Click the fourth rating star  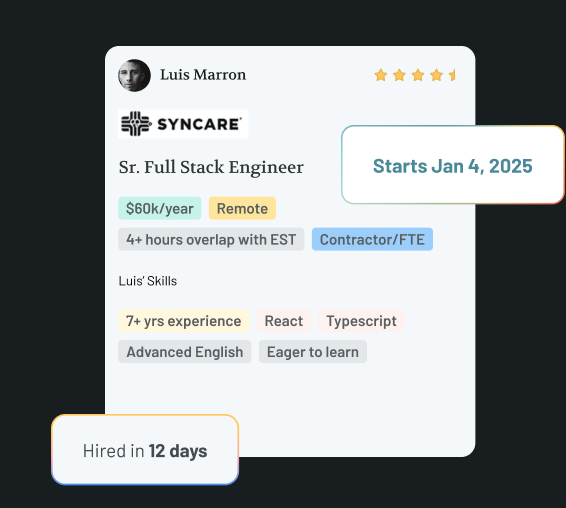click(436, 75)
